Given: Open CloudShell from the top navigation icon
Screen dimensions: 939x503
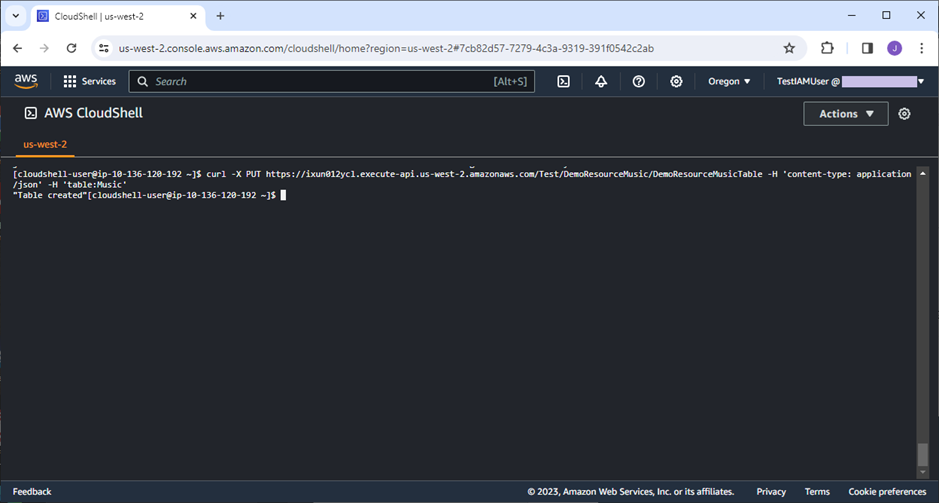Looking at the screenshot, I should click(x=564, y=81).
